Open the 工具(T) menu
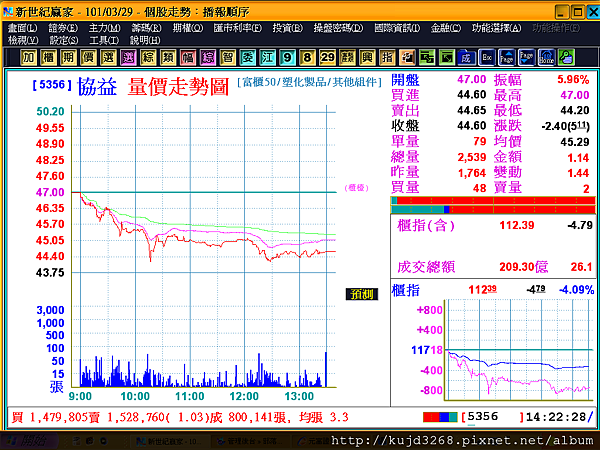This screenshot has height=450, width=600. click(x=104, y=40)
